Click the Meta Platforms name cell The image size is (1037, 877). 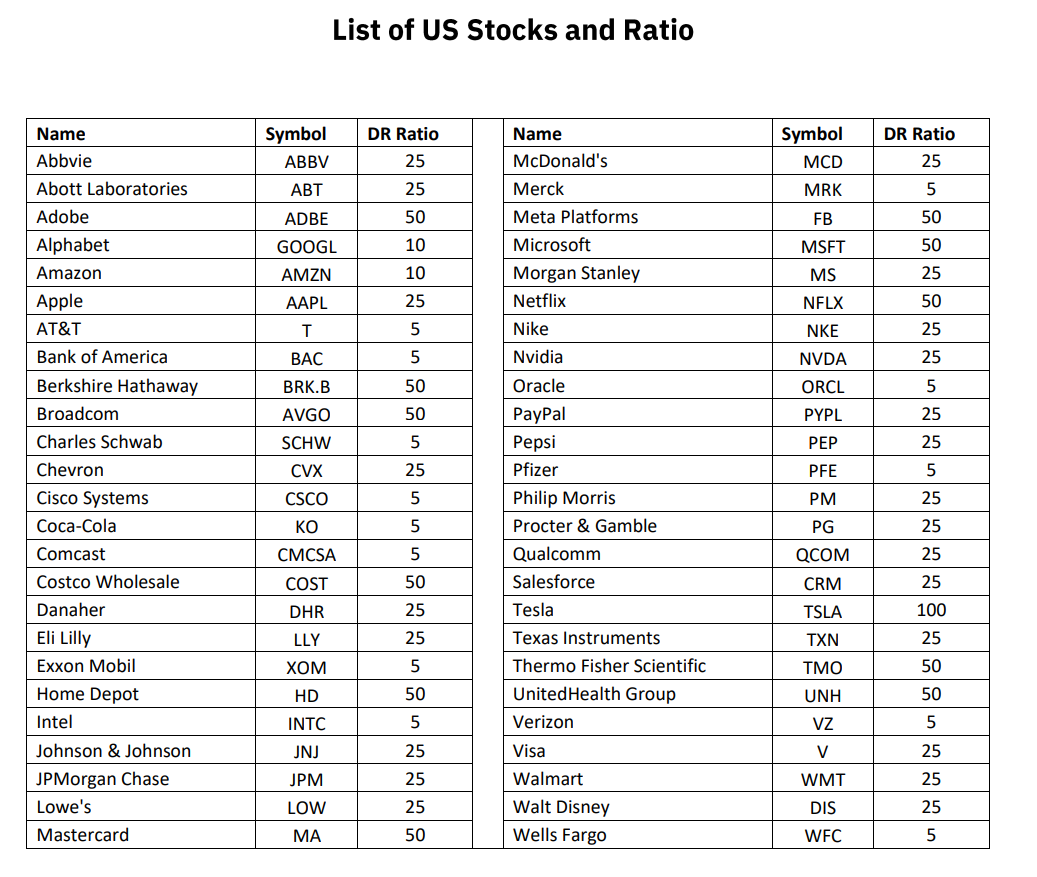(575, 217)
